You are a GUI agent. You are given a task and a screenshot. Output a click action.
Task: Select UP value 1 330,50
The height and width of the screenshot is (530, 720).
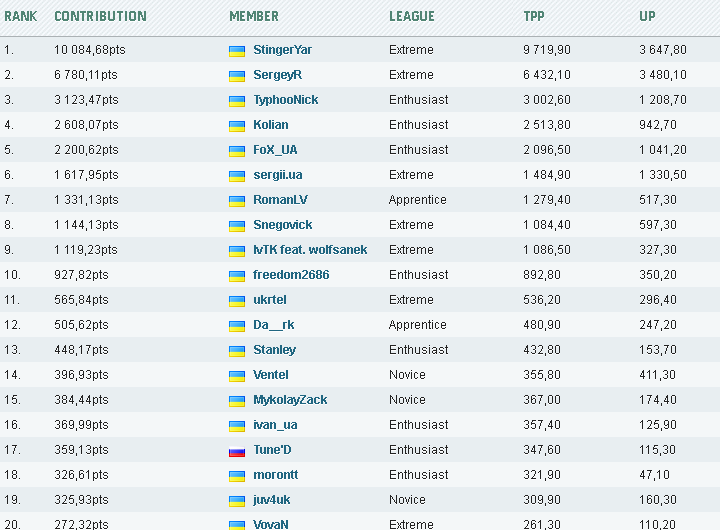[x=663, y=175]
